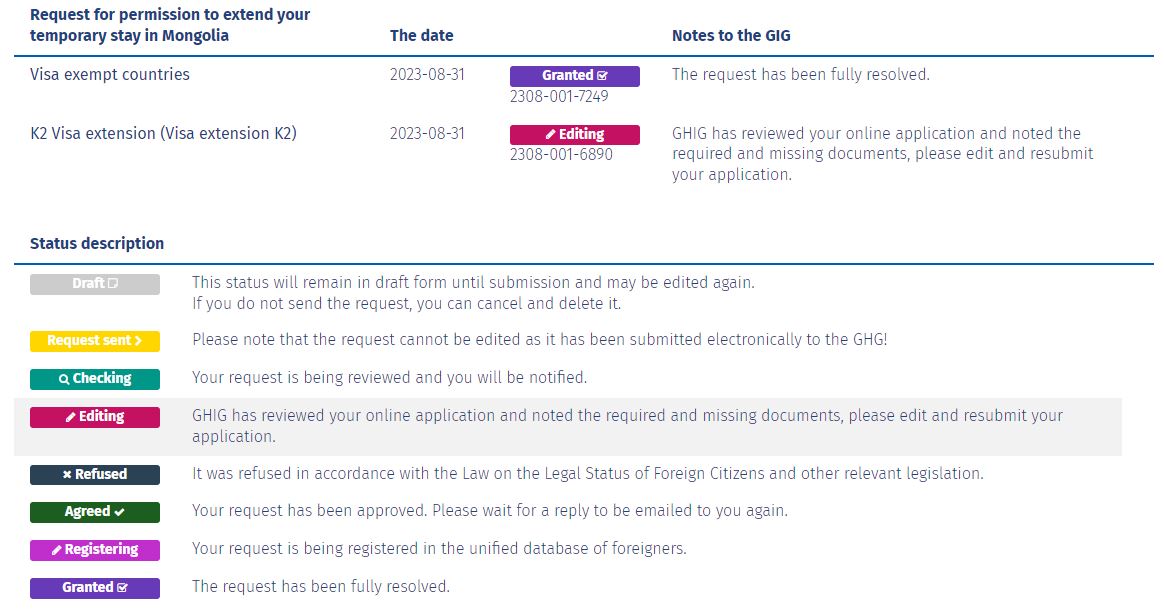Click date 2023-08-31 of the K2 Visa extension row
Image resolution: width=1165 pixels, height=609 pixels.
(427, 134)
